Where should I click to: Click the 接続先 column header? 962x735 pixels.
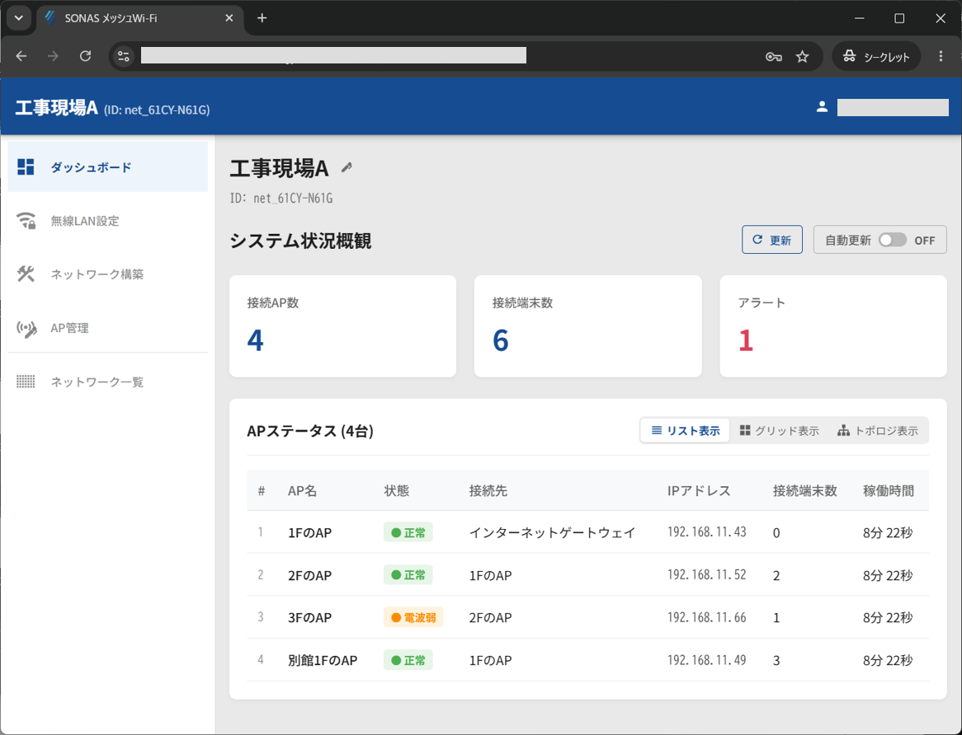pyautogui.click(x=488, y=491)
